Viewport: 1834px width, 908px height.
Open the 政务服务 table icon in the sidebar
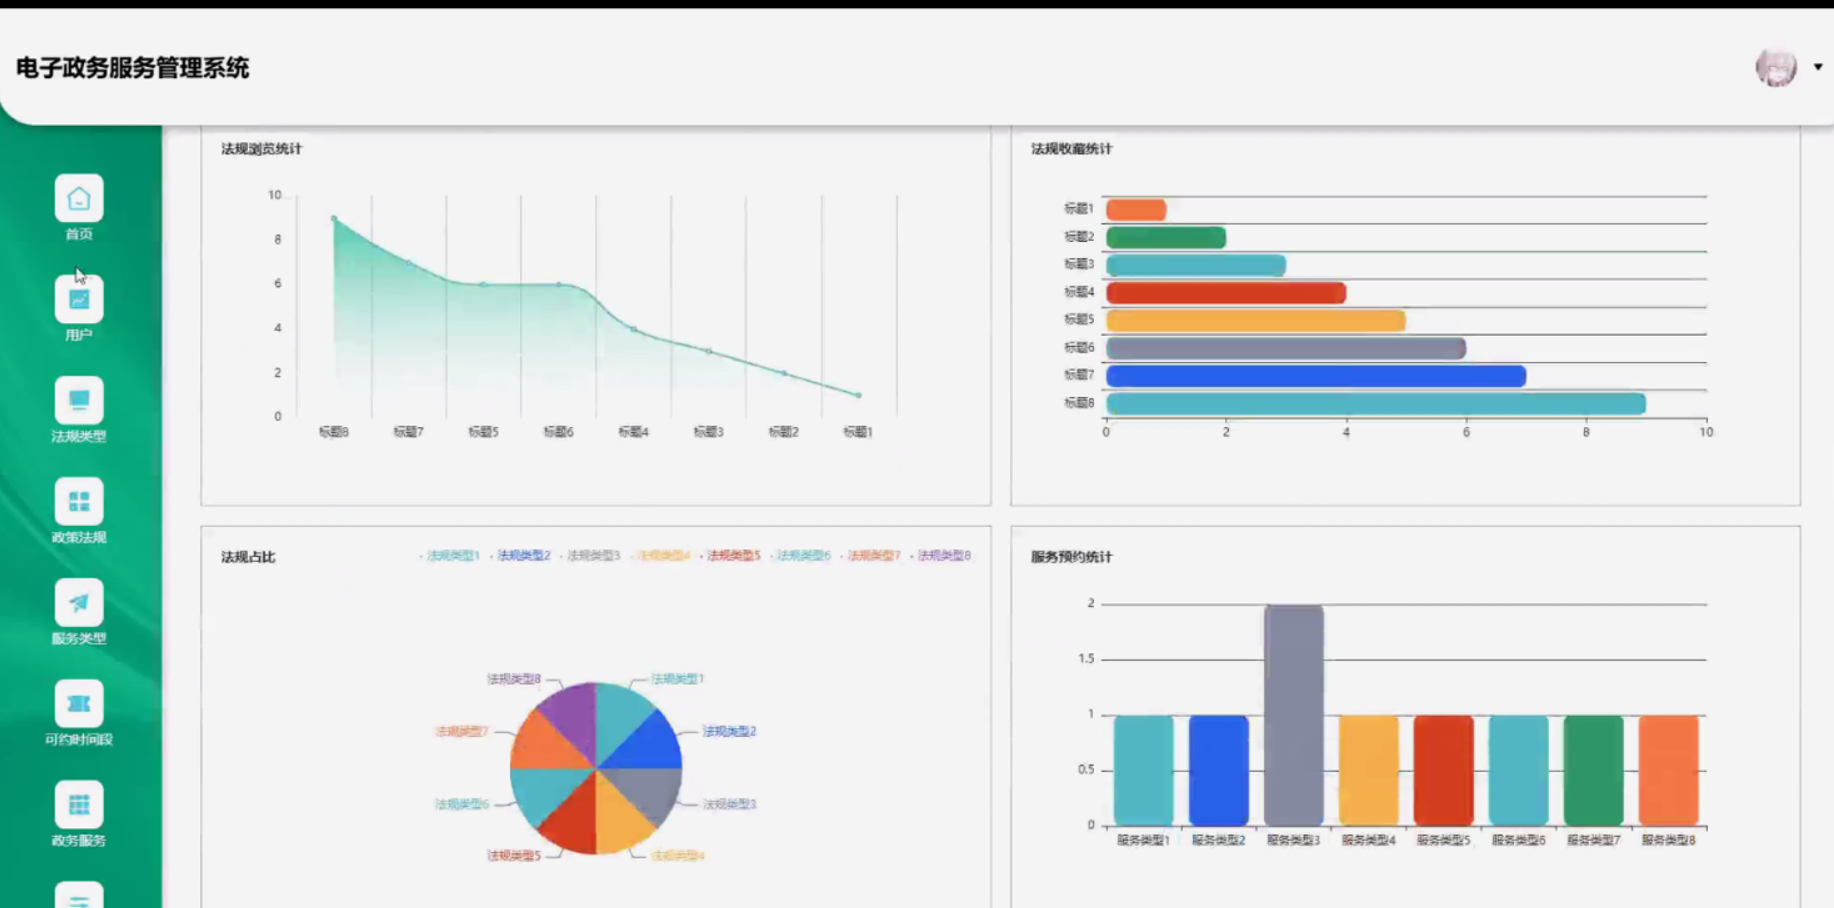pyautogui.click(x=79, y=805)
